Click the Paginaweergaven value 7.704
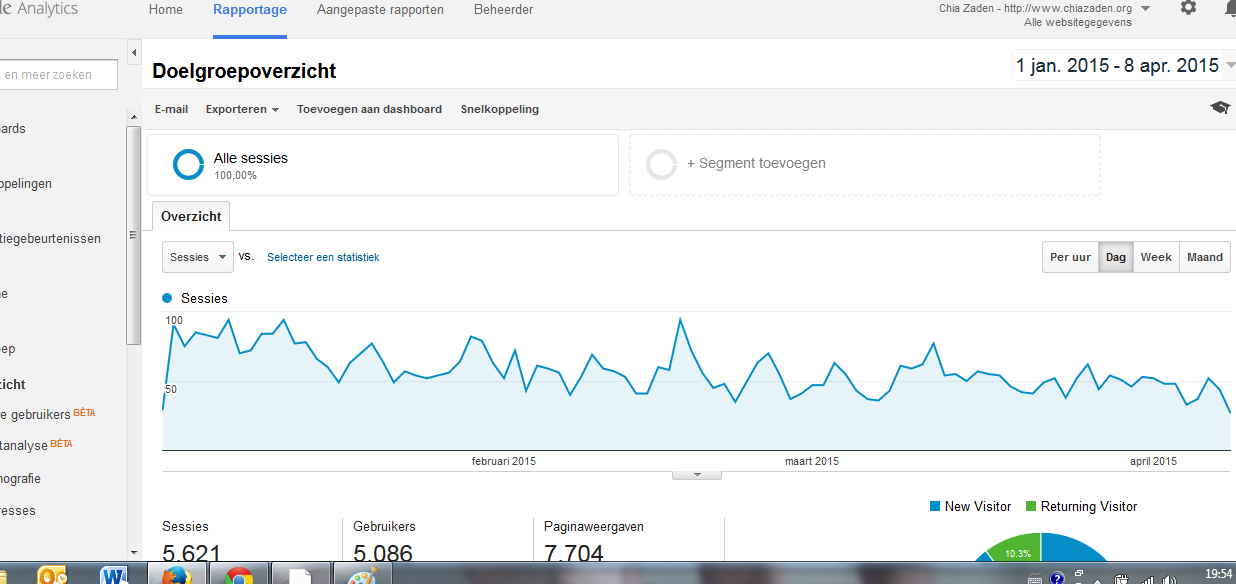The height and width of the screenshot is (584, 1236). pyautogui.click(x=574, y=555)
